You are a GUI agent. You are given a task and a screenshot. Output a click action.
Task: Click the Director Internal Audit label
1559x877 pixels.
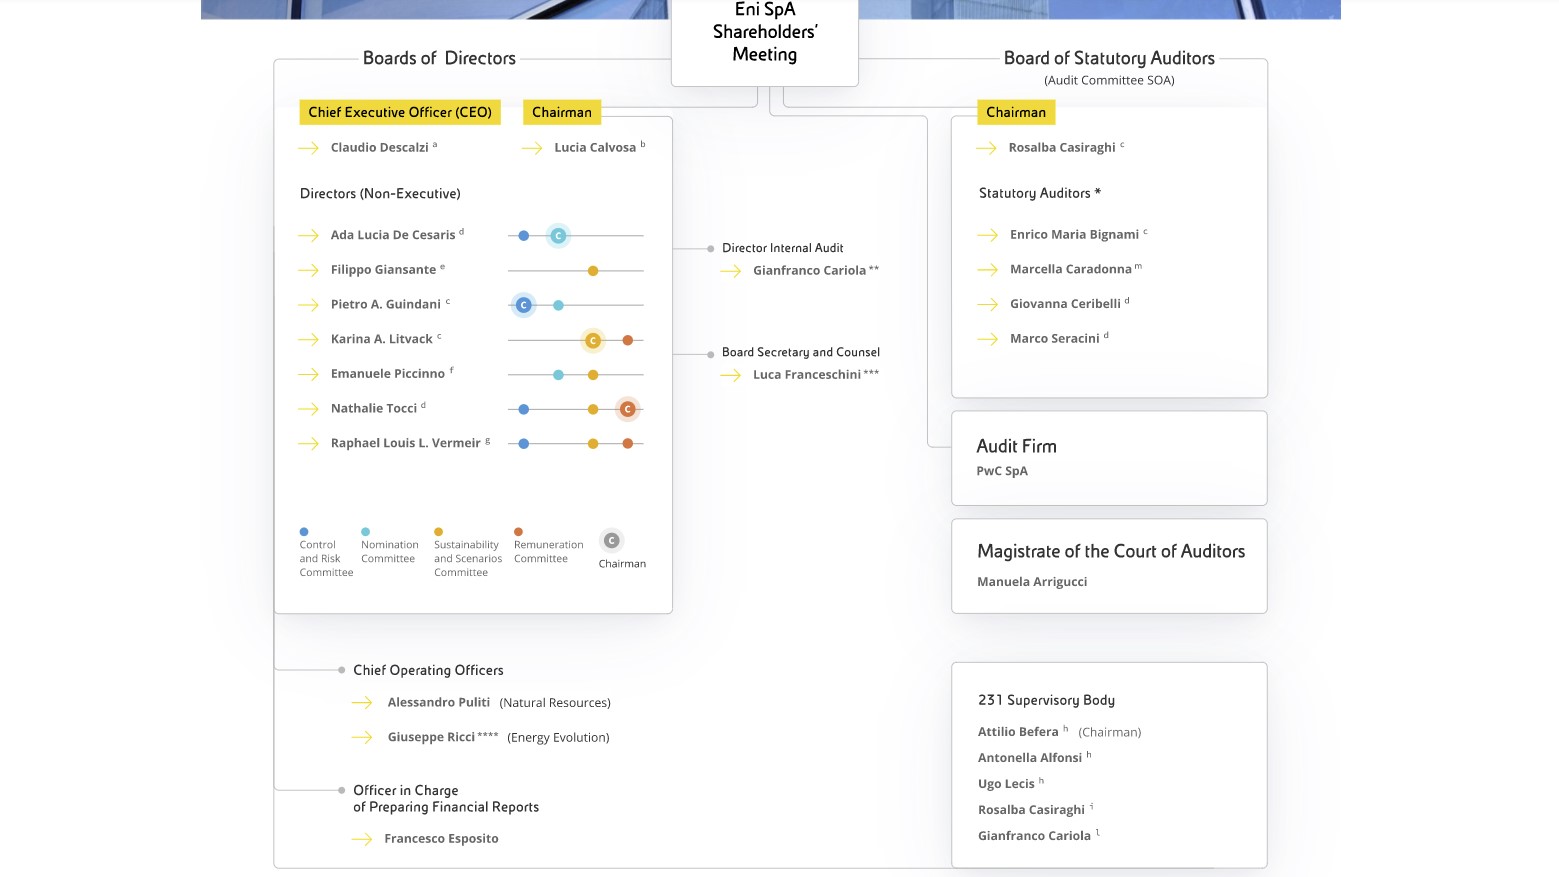[x=783, y=248]
